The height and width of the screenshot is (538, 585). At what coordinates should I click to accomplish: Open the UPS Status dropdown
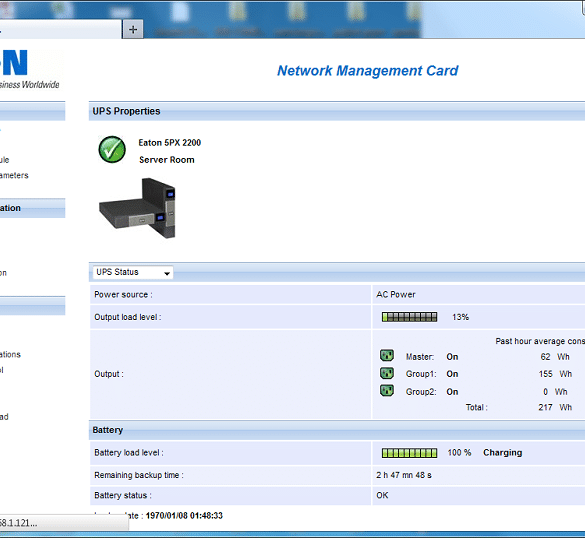point(132,272)
